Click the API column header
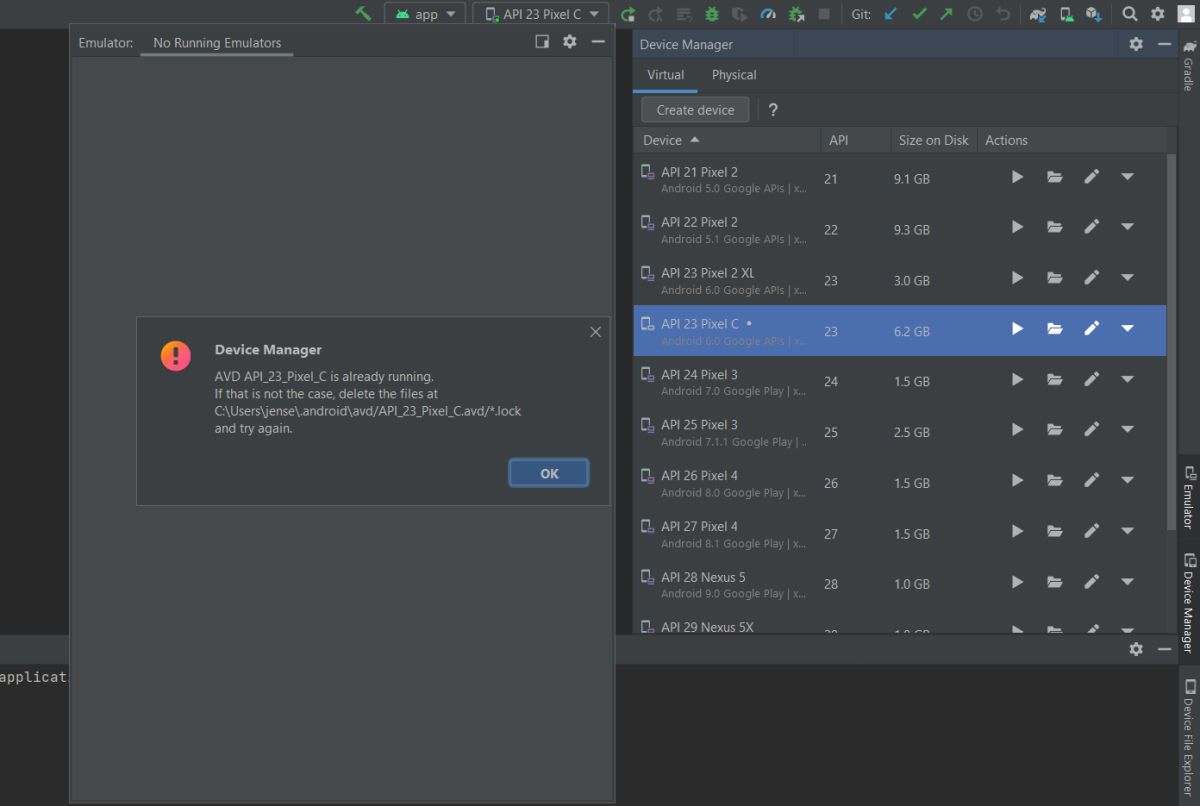1200x806 pixels. 855,140
